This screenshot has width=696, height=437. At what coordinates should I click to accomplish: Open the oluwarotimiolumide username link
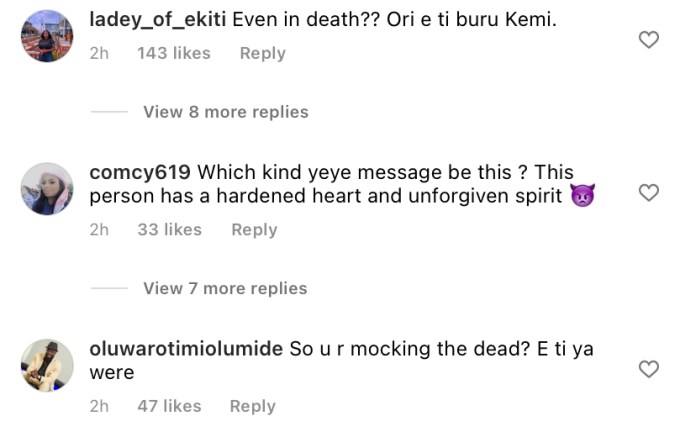pyautogui.click(x=186, y=349)
